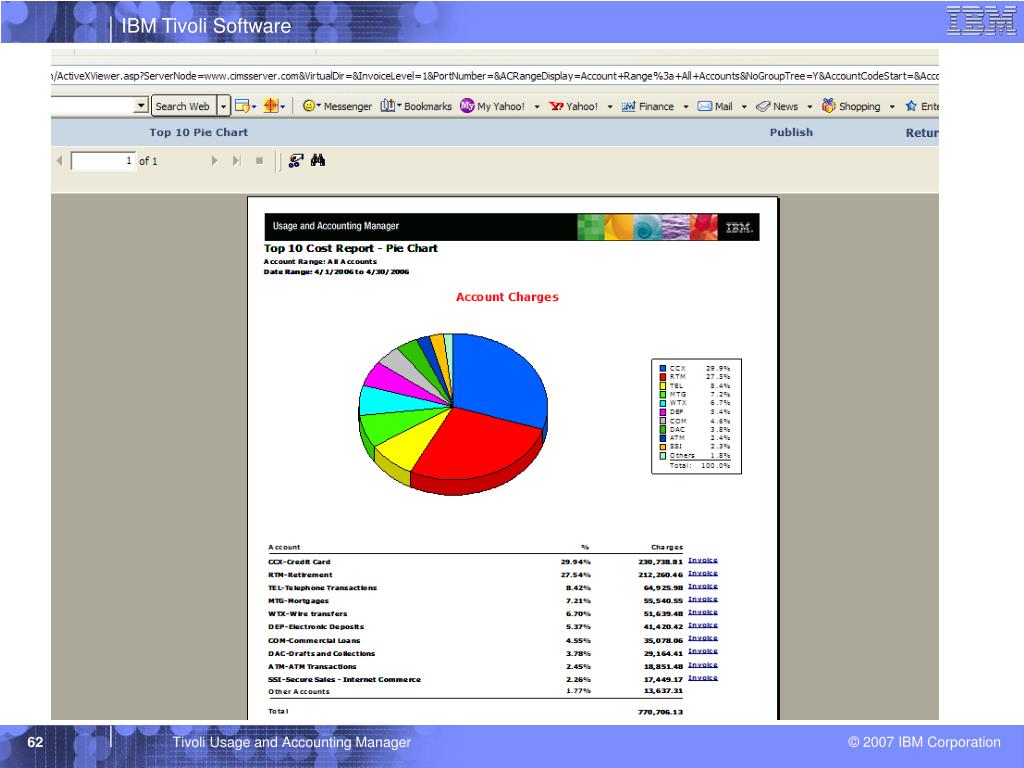The height and width of the screenshot is (768, 1024).
Task: Expand the Shopping dropdown arrow
Action: point(892,106)
